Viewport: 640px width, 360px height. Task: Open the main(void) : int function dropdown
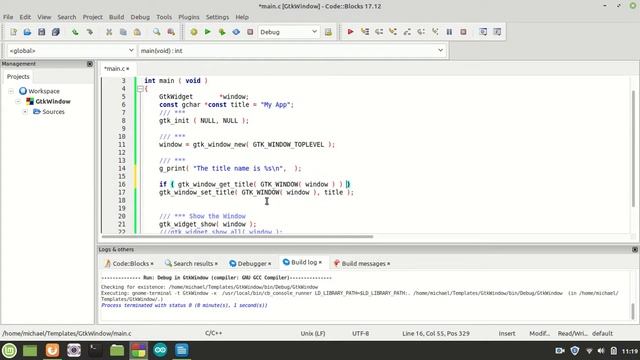pos(292,51)
